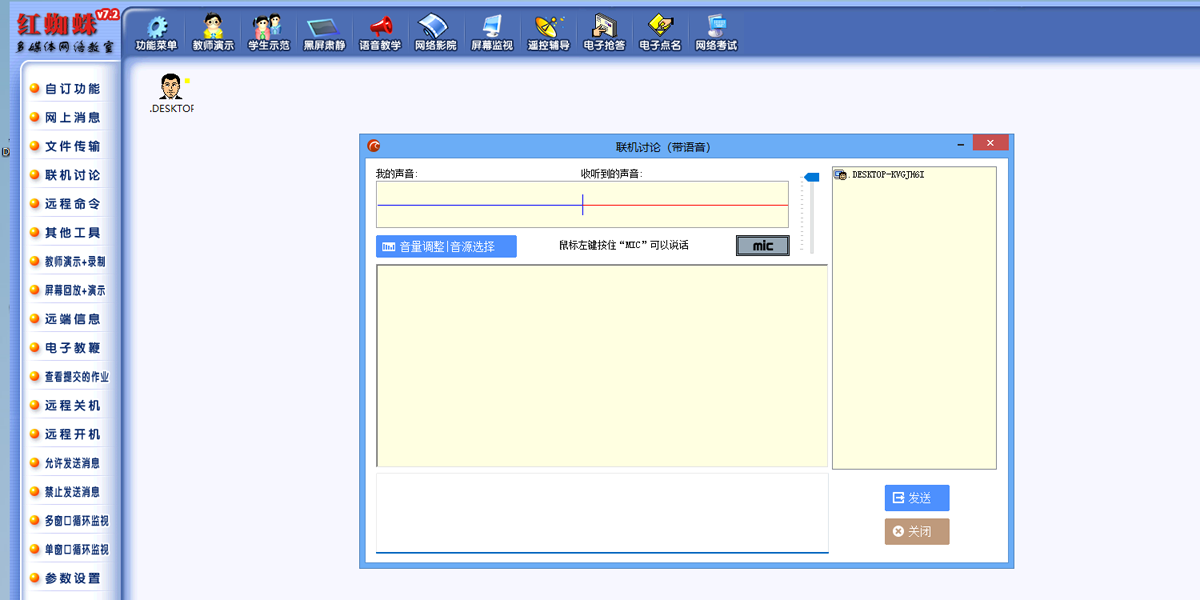1200x600 pixels.
Task: Open the 功能菜单 function menu
Action: click(x=155, y=30)
